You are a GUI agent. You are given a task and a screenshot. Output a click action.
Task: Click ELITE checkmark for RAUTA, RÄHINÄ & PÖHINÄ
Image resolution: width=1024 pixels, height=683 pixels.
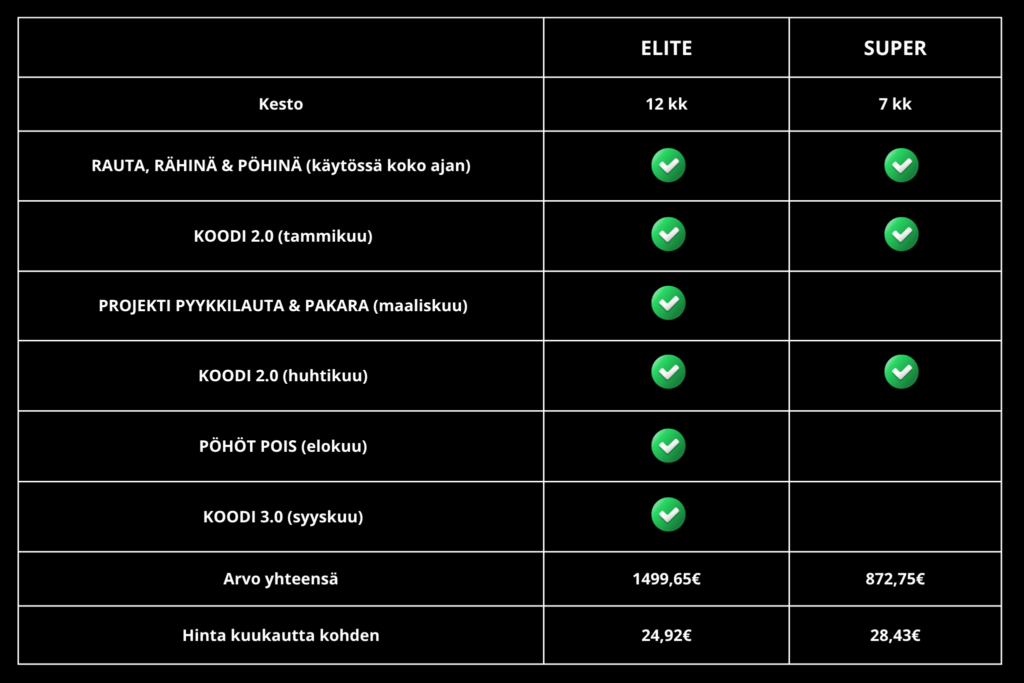tap(668, 165)
